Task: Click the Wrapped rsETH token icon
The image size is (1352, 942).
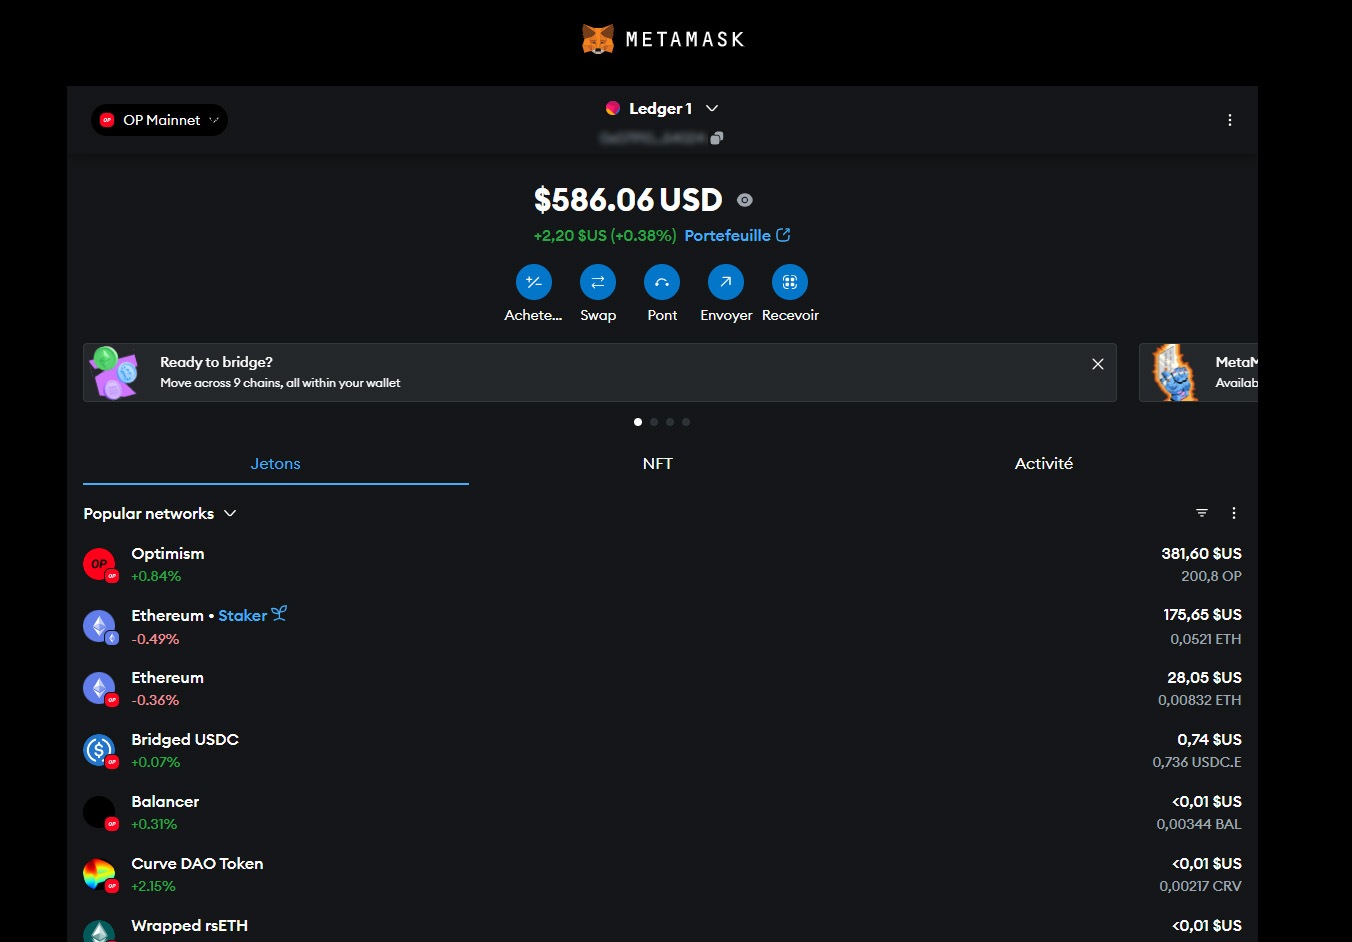Action: coord(100,932)
